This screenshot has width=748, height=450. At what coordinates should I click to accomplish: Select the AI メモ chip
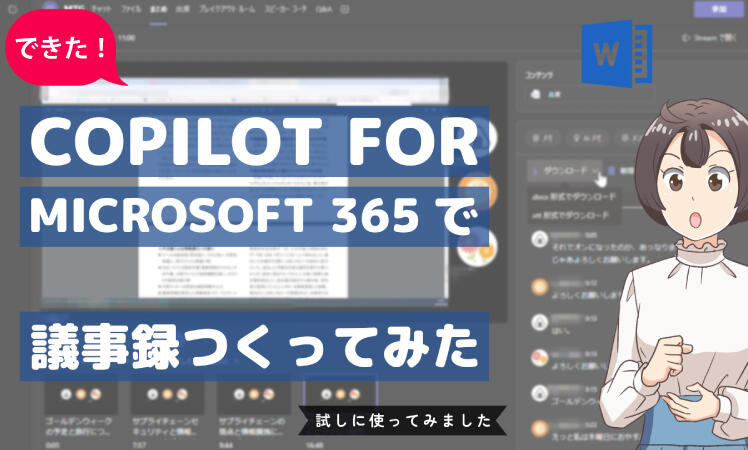(588, 138)
